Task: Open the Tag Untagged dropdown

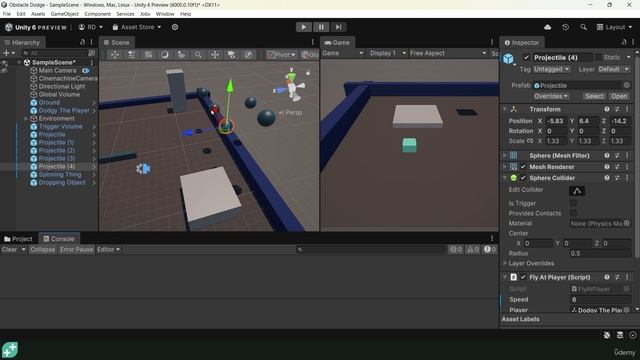Action: coord(551,69)
